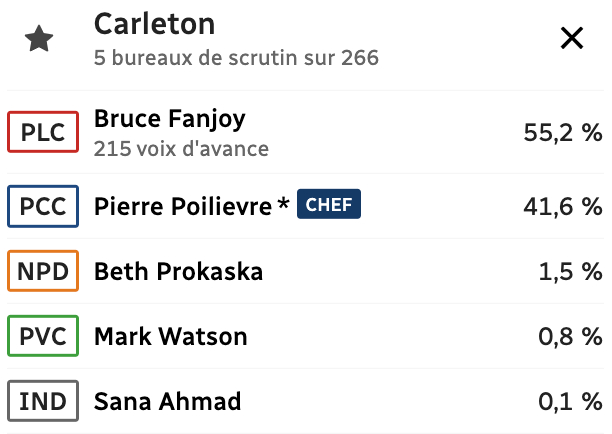Click the PCC party badge
Screen dimensions: 612x434
point(43,207)
